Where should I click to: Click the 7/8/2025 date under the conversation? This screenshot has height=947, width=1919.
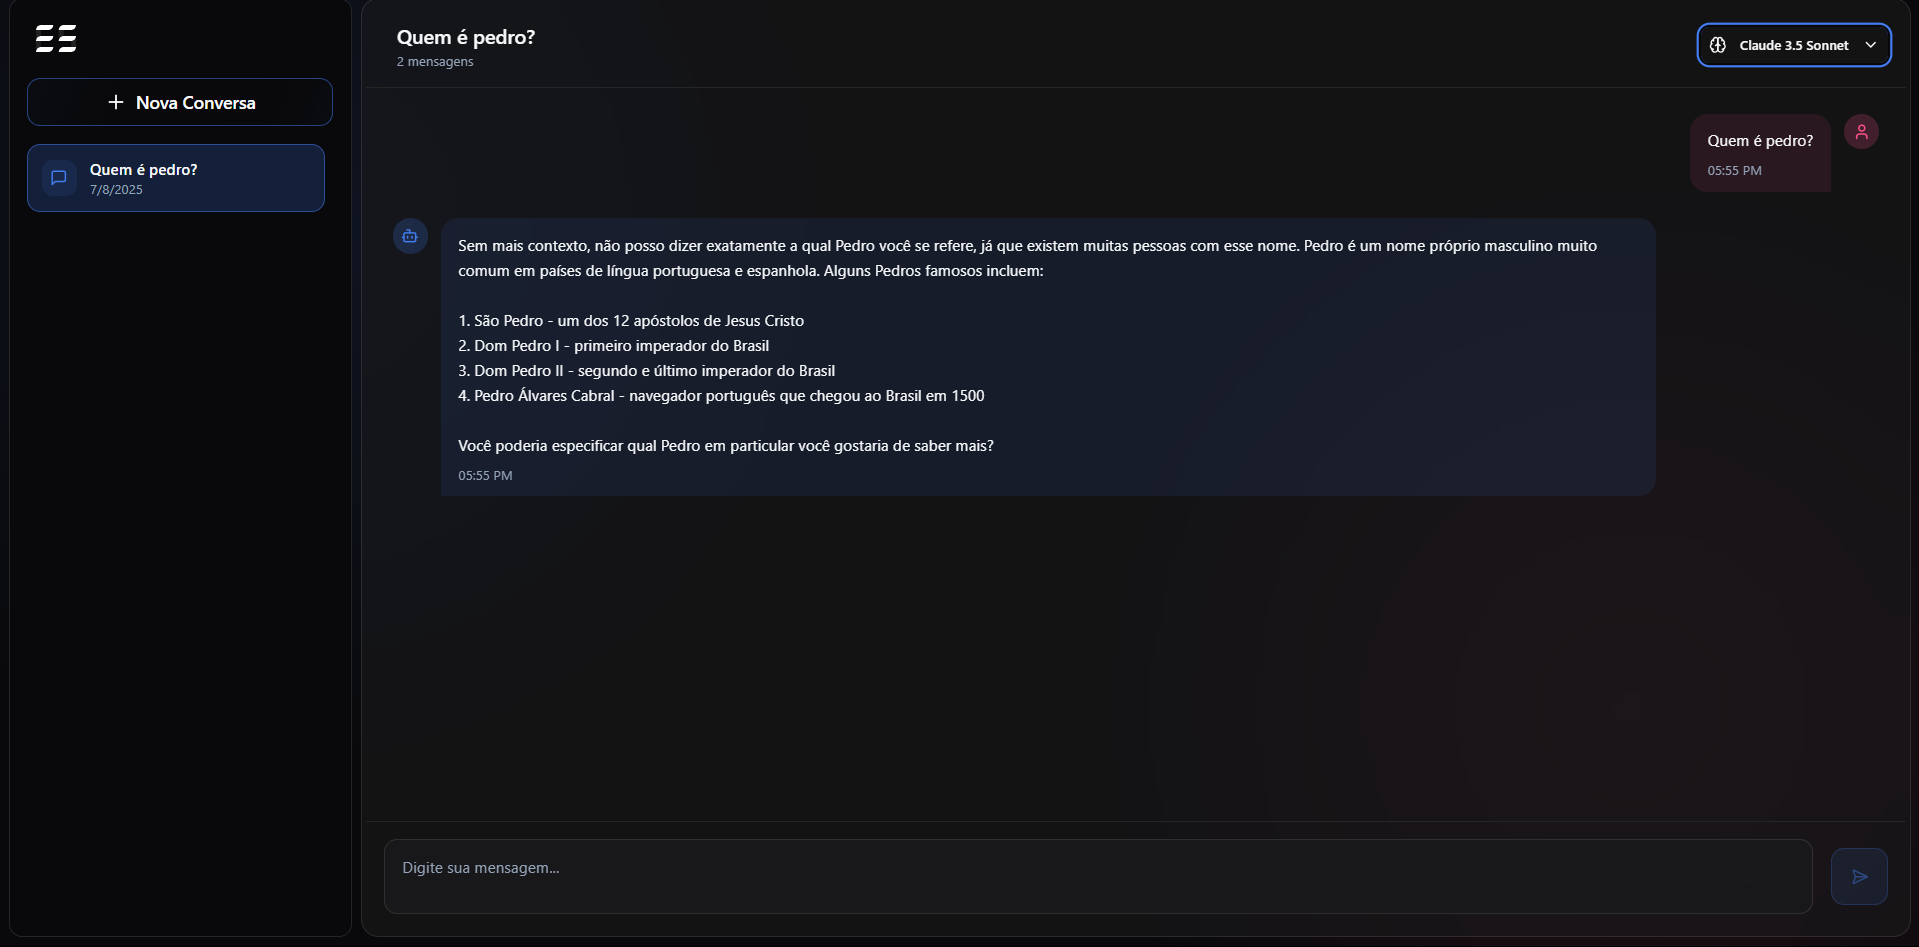click(116, 190)
